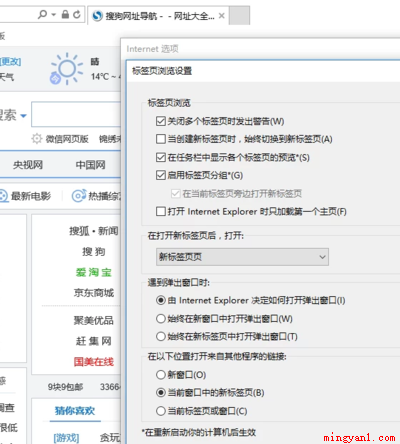Enable 当创建新标签页时始终切换到新标签页(A) checkbox

tap(161, 139)
